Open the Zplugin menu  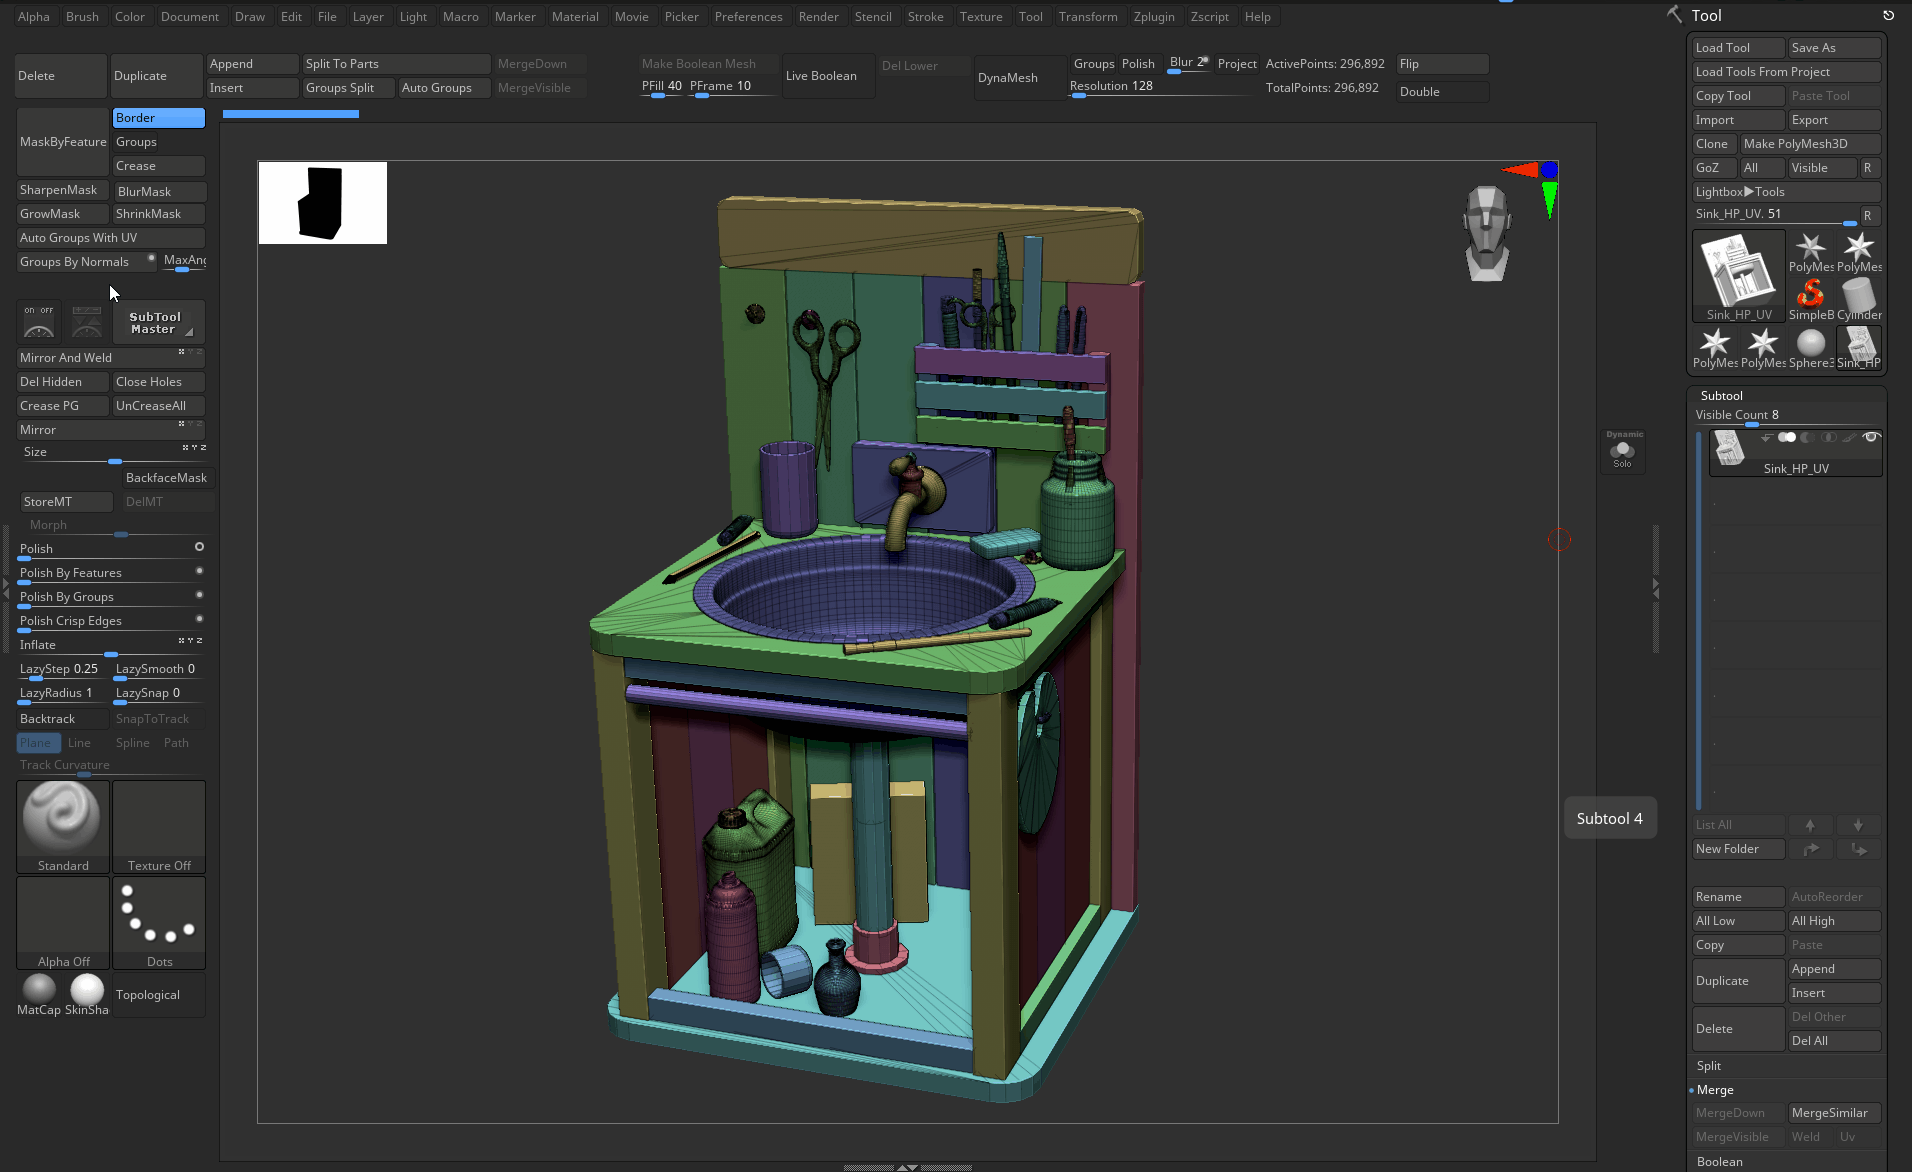1153,17
